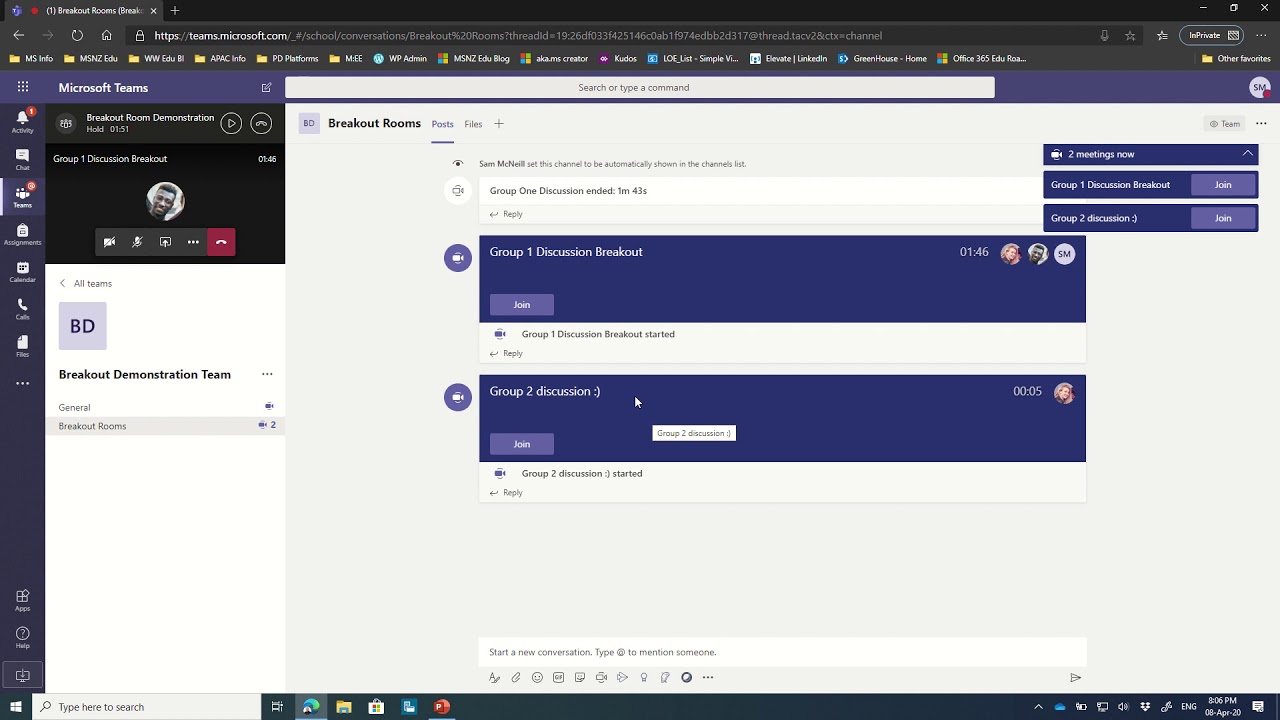Open more compose extensions ellipsis

click(708, 678)
